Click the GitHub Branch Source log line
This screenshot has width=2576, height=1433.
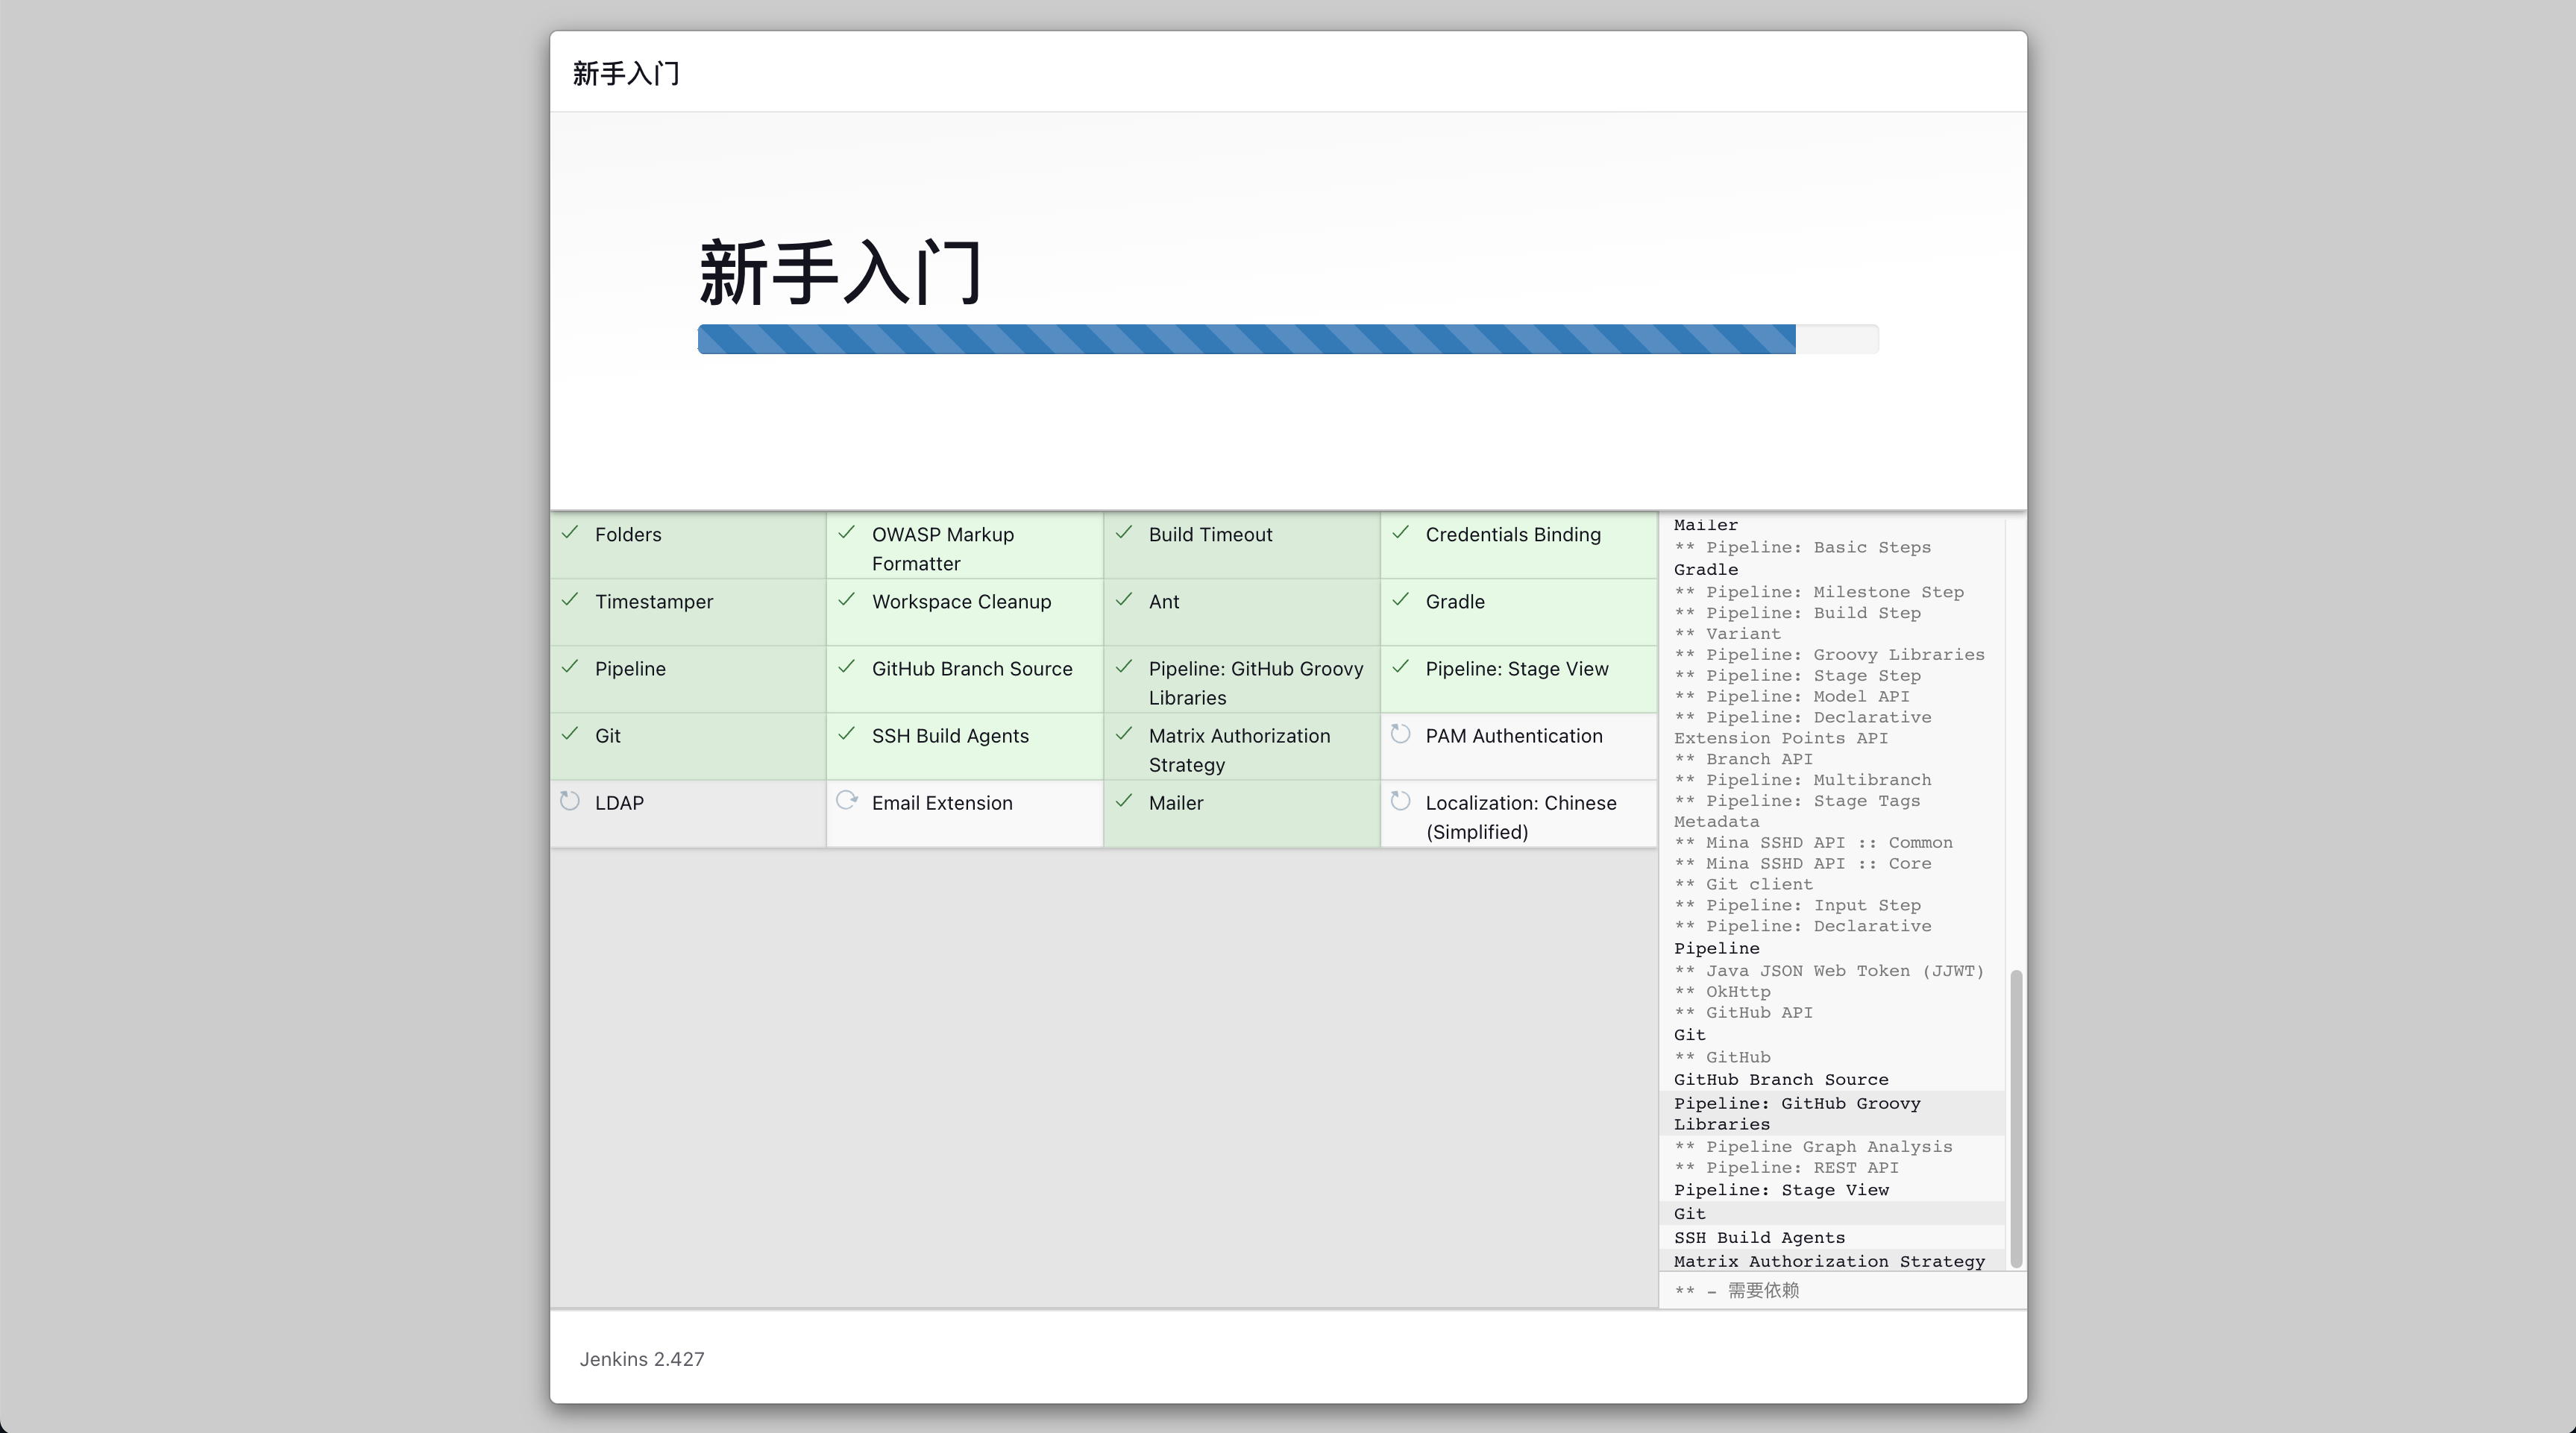pyautogui.click(x=1781, y=1080)
